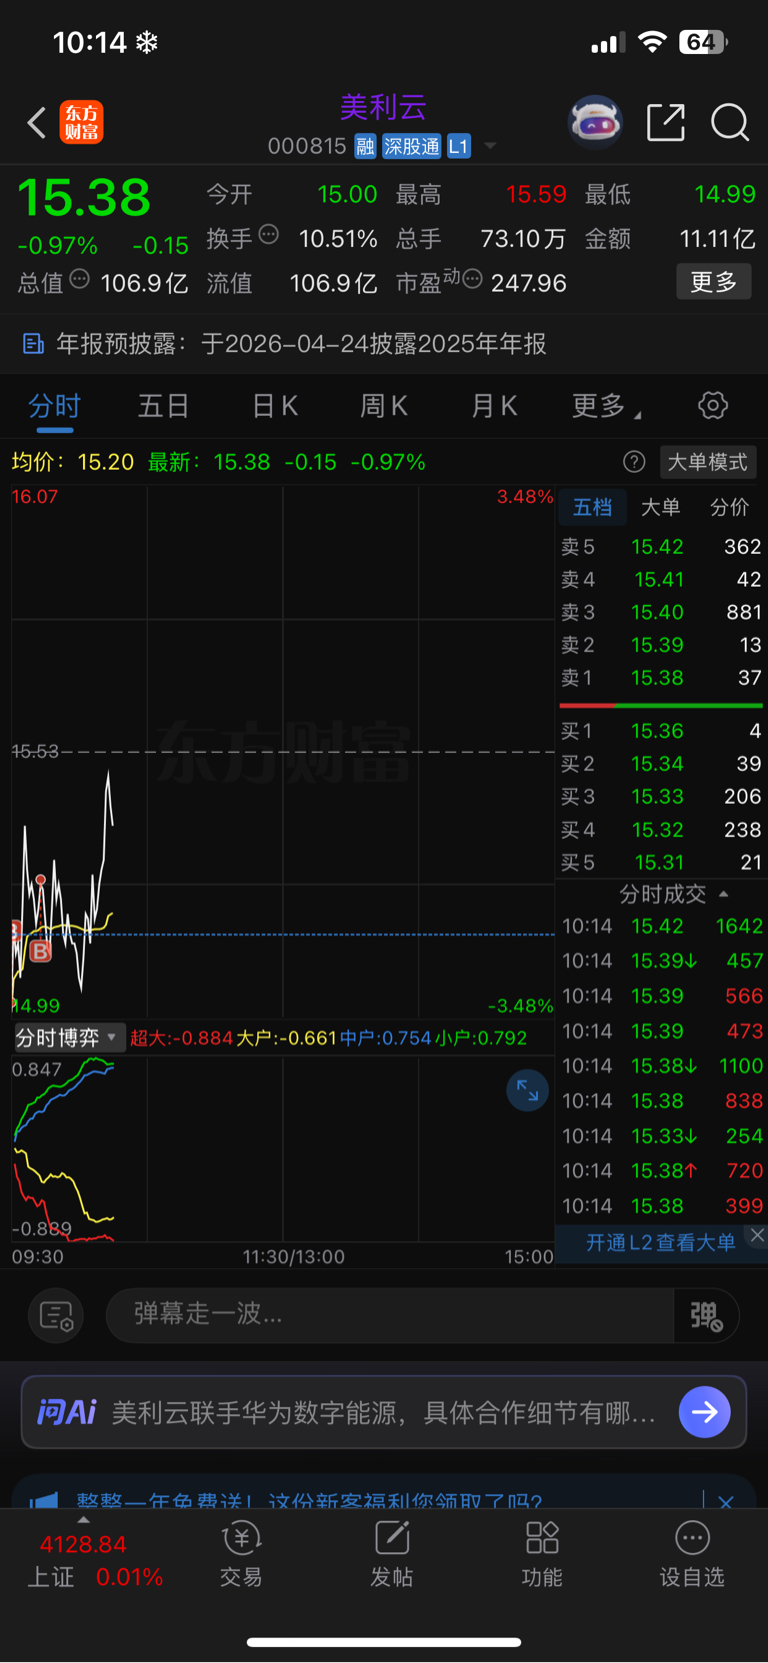The image size is (768, 1663).
Task: Tap the 弹幕走一波 input field
Action: pos(390,1315)
